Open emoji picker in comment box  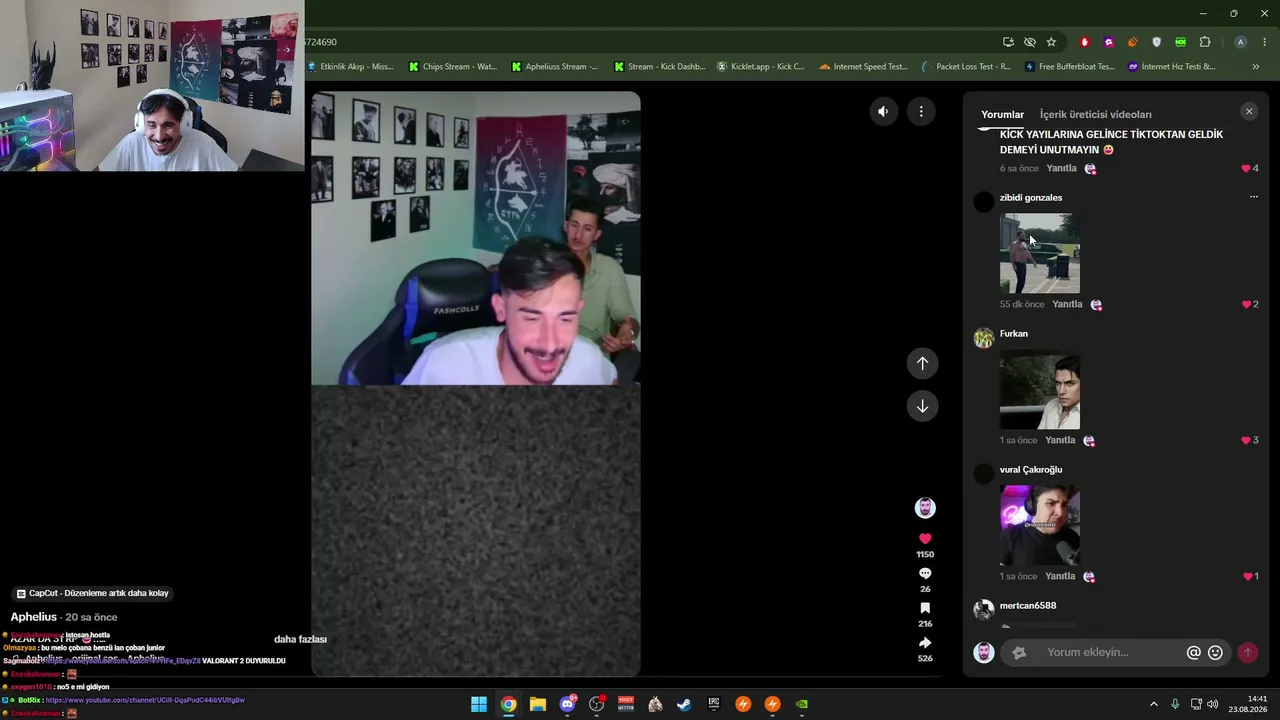[x=1215, y=653]
